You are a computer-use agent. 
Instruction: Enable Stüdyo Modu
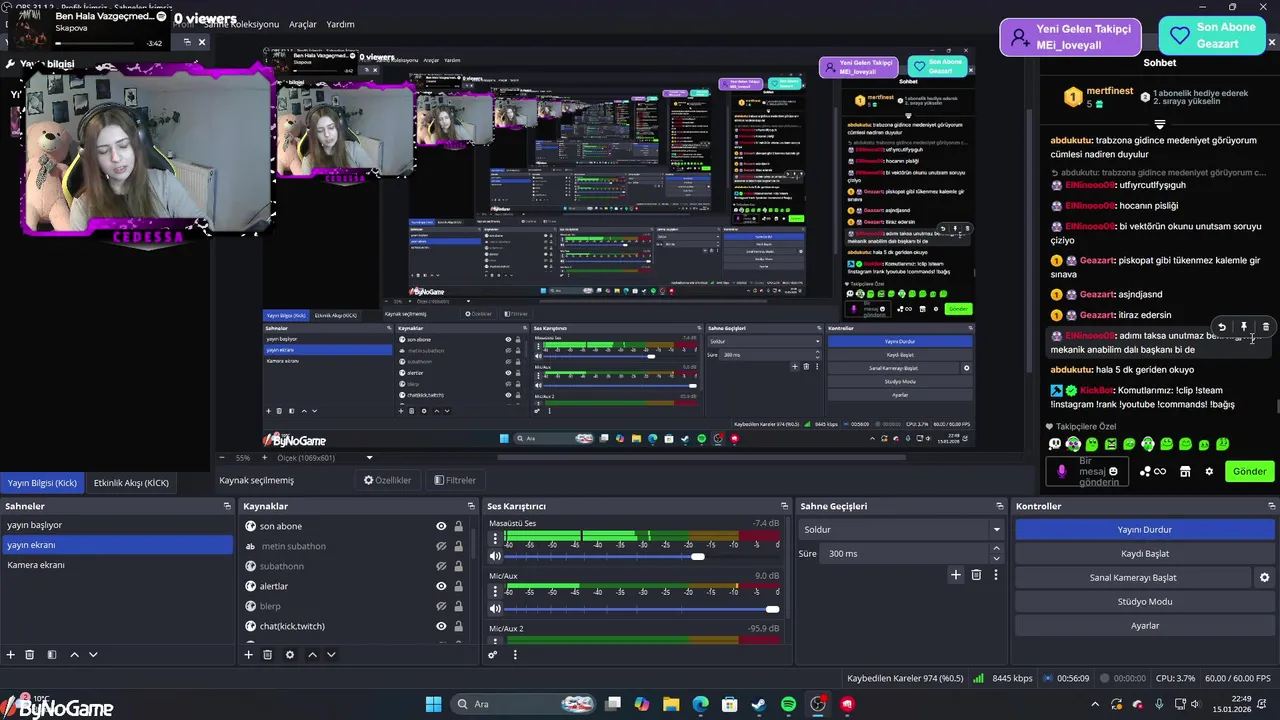pyautogui.click(x=1145, y=602)
